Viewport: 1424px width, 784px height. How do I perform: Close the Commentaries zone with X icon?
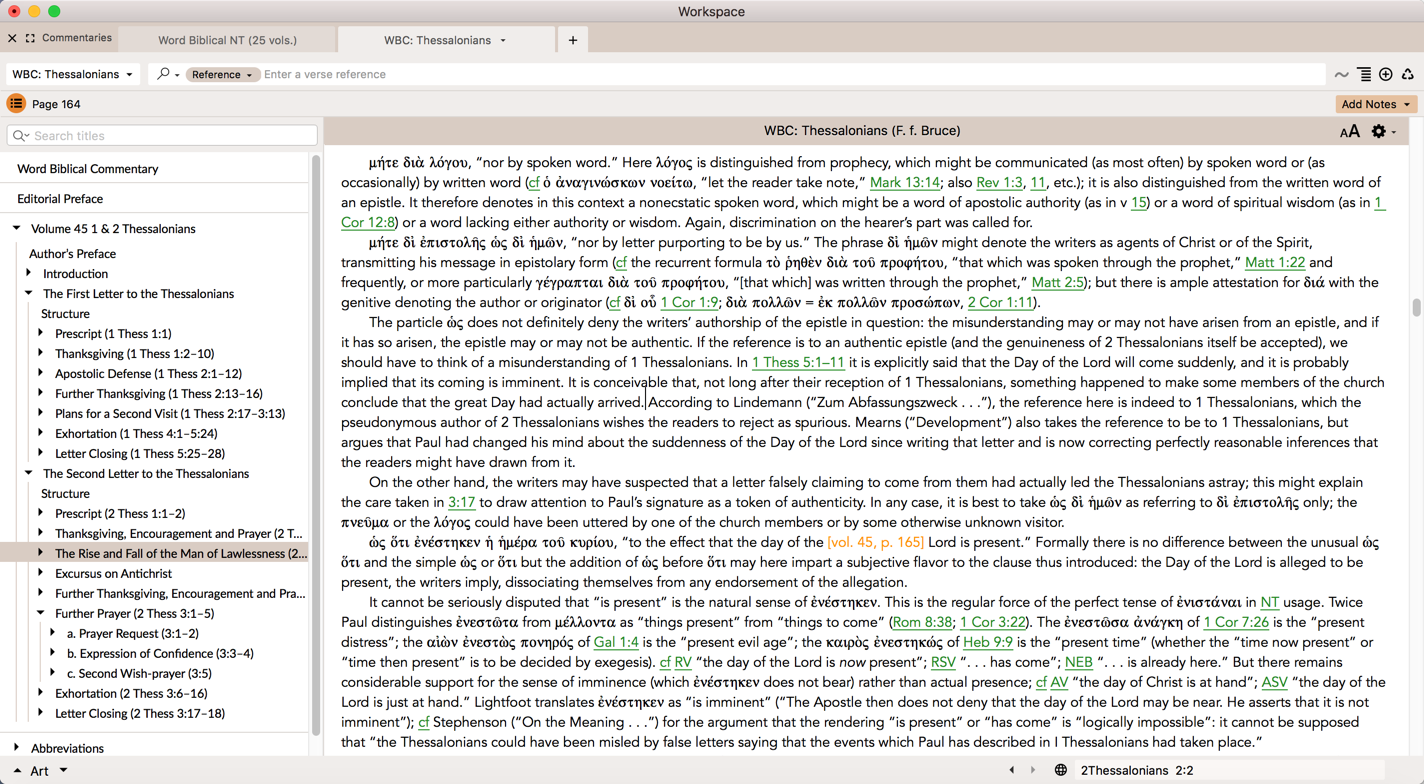click(x=12, y=38)
